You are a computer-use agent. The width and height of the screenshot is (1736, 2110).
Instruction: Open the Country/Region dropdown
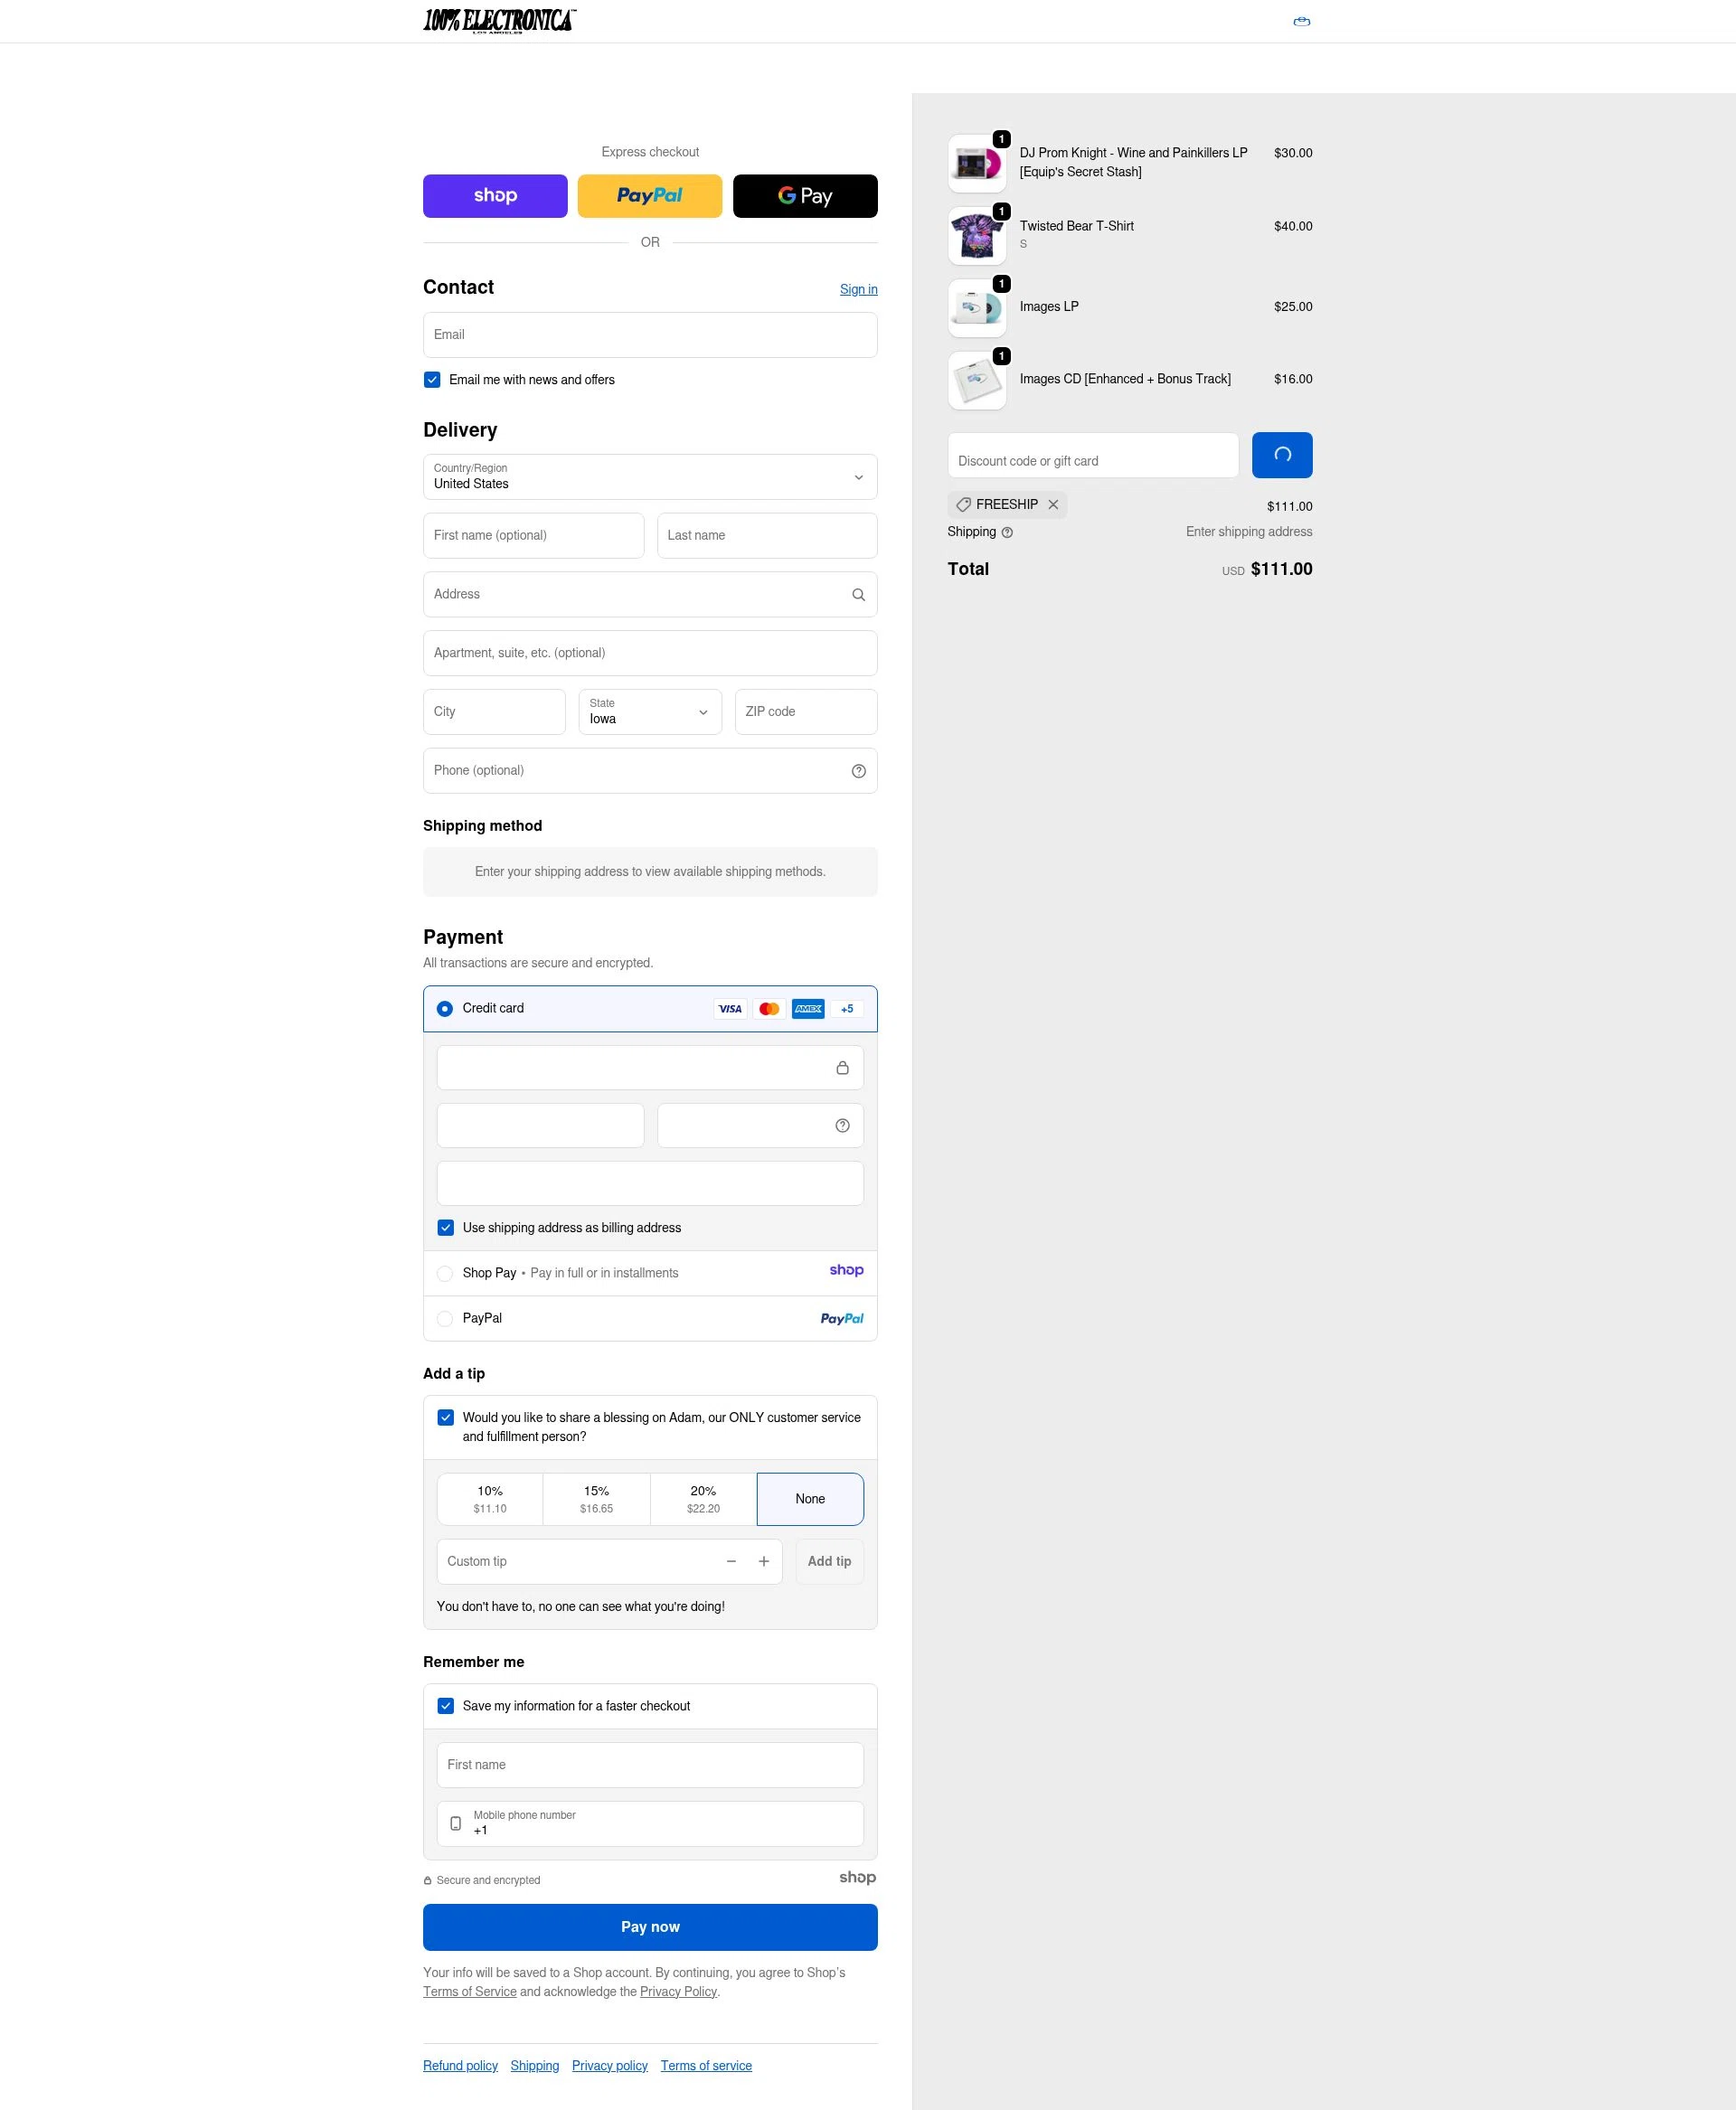pyautogui.click(x=650, y=477)
